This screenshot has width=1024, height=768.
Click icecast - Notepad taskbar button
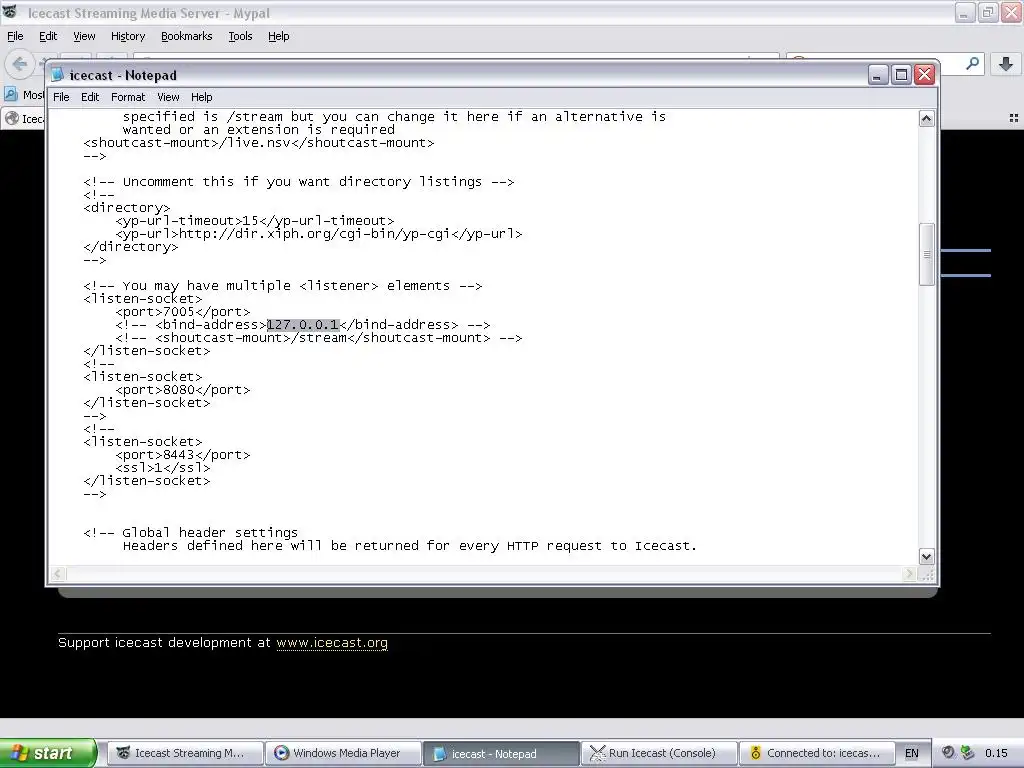[501, 753]
